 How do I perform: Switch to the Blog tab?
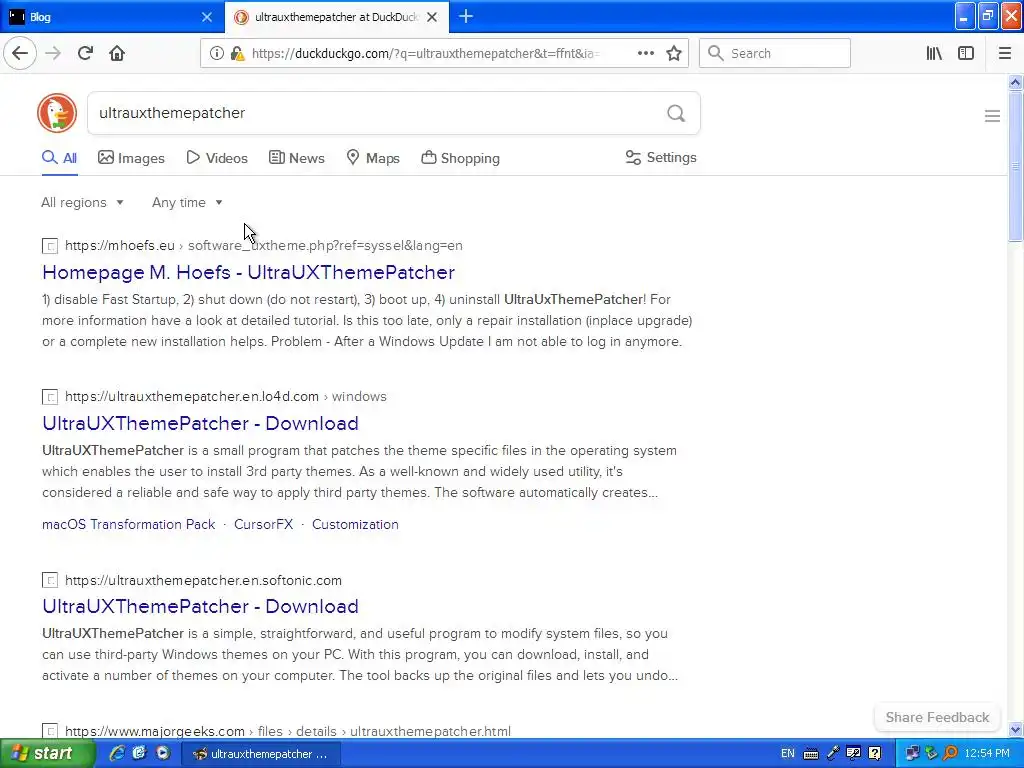(111, 17)
